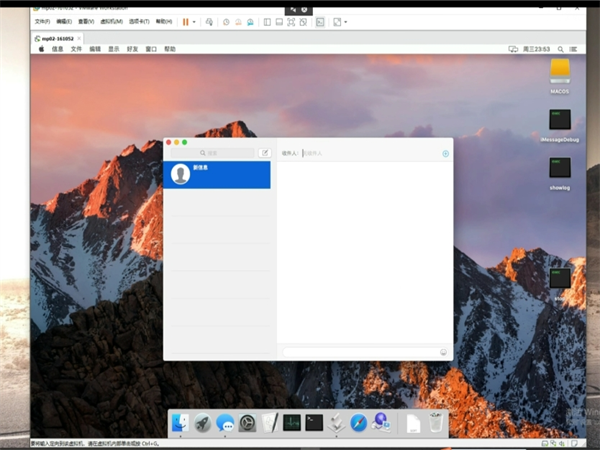Click the emoji picker in message field
The height and width of the screenshot is (450, 600).
[x=443, y=352]
